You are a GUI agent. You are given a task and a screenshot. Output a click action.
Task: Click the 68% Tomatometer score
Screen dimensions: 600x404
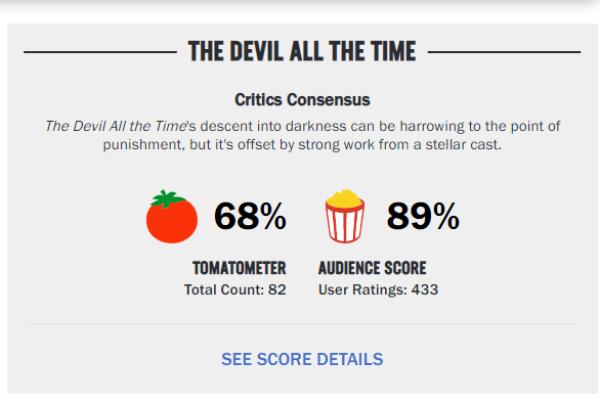(250, 216)
